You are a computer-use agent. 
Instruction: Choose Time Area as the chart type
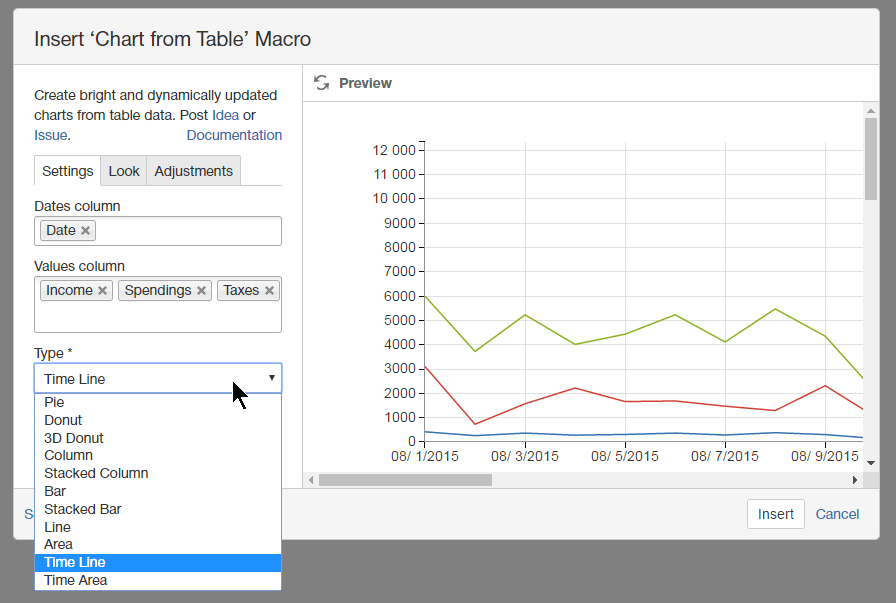coord(75,580)
